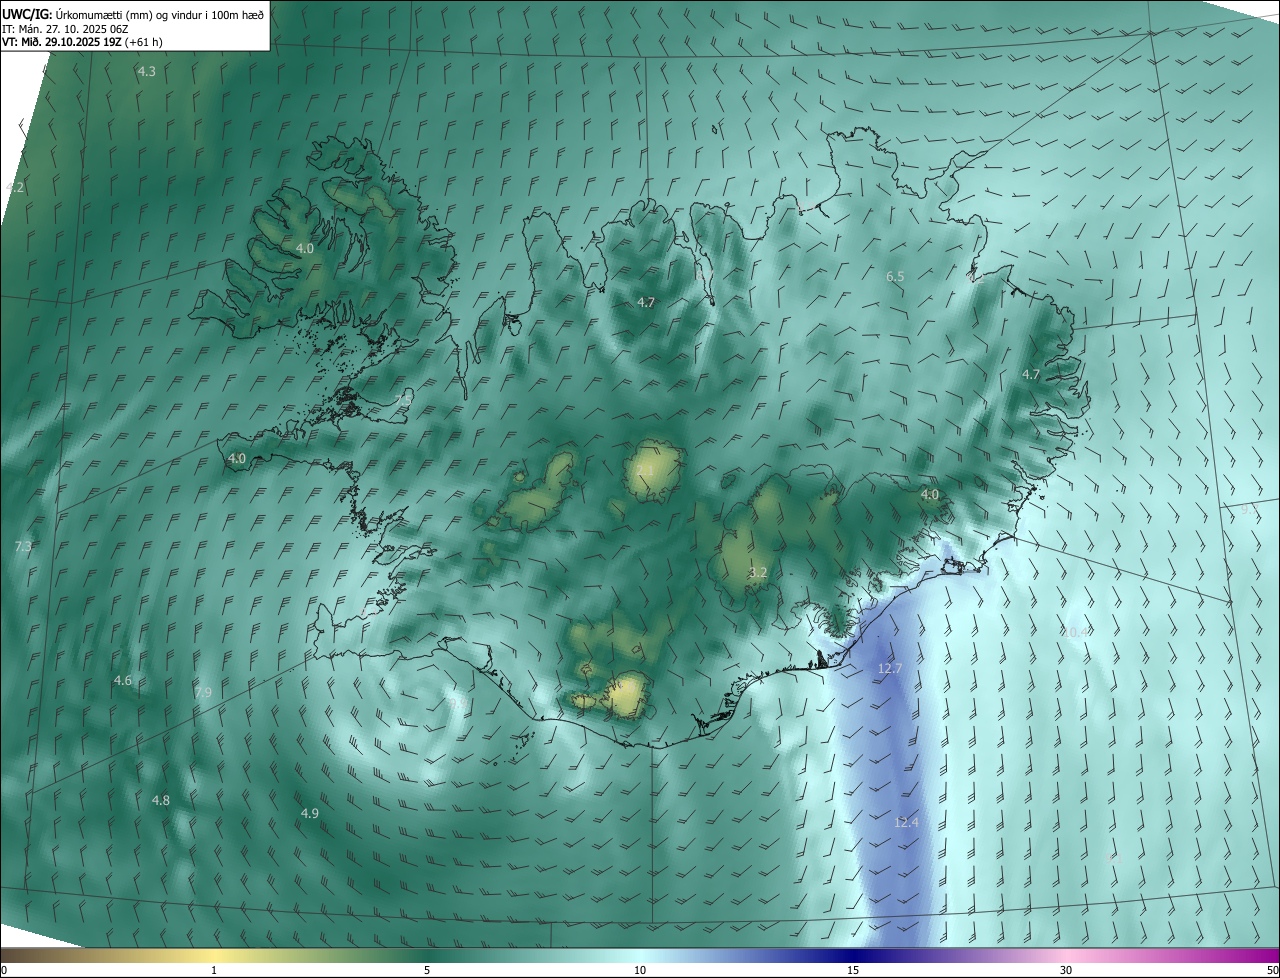Select the 6.5 label in northeast Iceland
This screenshot has width=1280, height=978.
click(x=895, y=276)
